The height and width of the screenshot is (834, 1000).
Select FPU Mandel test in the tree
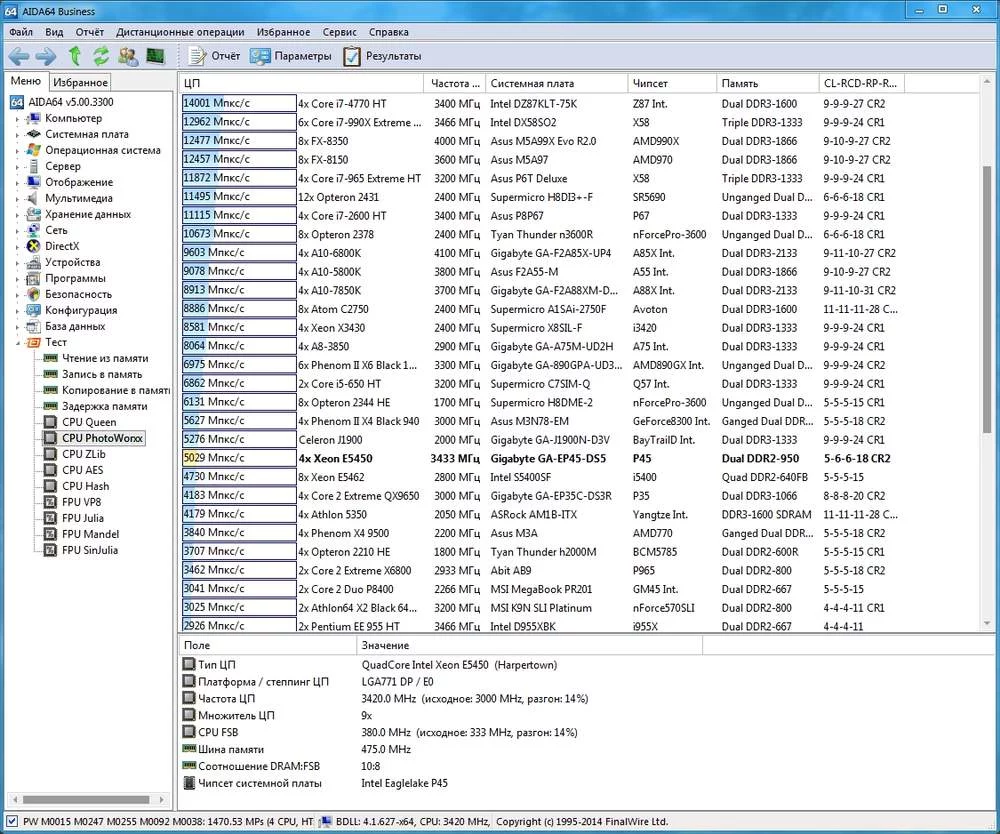[90, 534]
